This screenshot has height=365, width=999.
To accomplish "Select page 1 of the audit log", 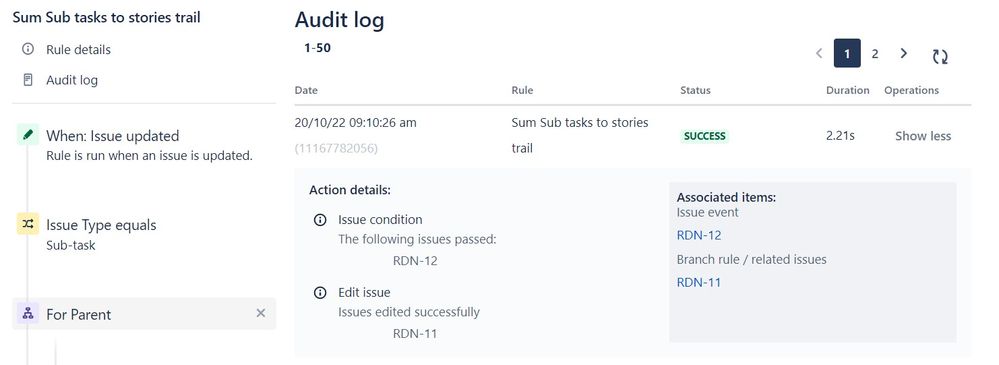I will click(847, 54).
